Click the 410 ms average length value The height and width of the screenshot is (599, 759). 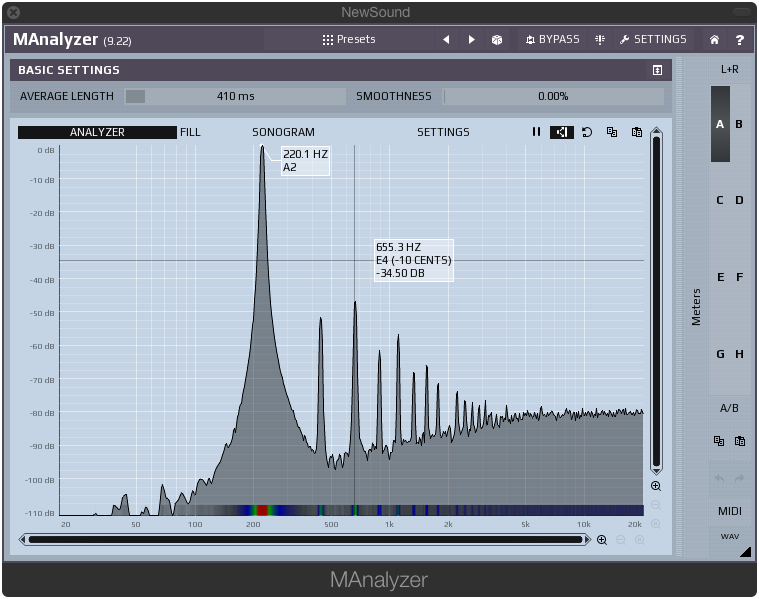click(x=235, y=96)
